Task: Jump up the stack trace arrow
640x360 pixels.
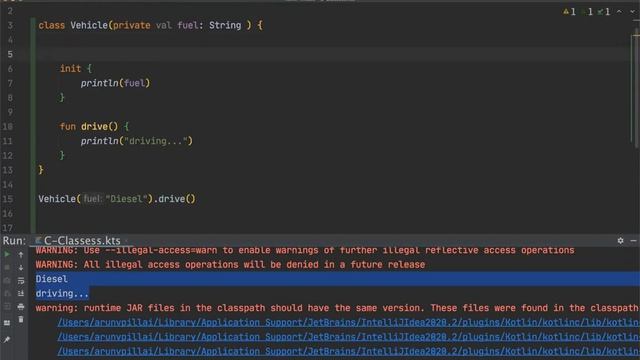Action: tap(21, 255)
